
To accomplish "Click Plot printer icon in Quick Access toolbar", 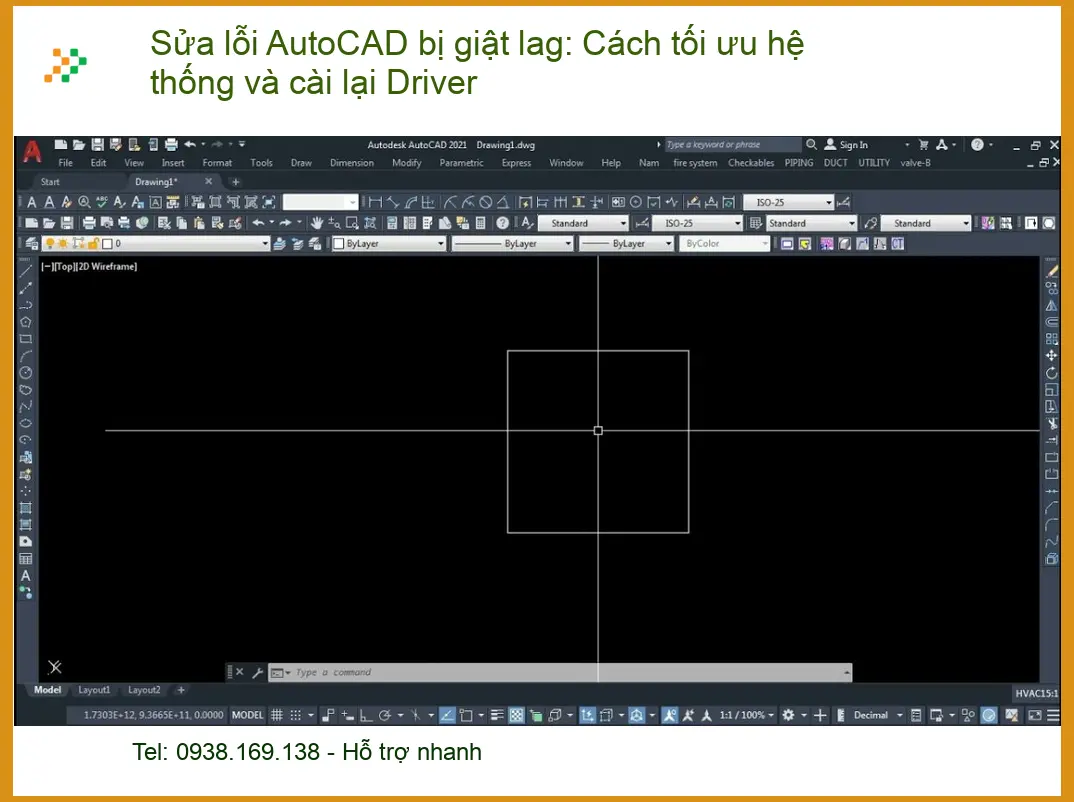I will [171, 145].
